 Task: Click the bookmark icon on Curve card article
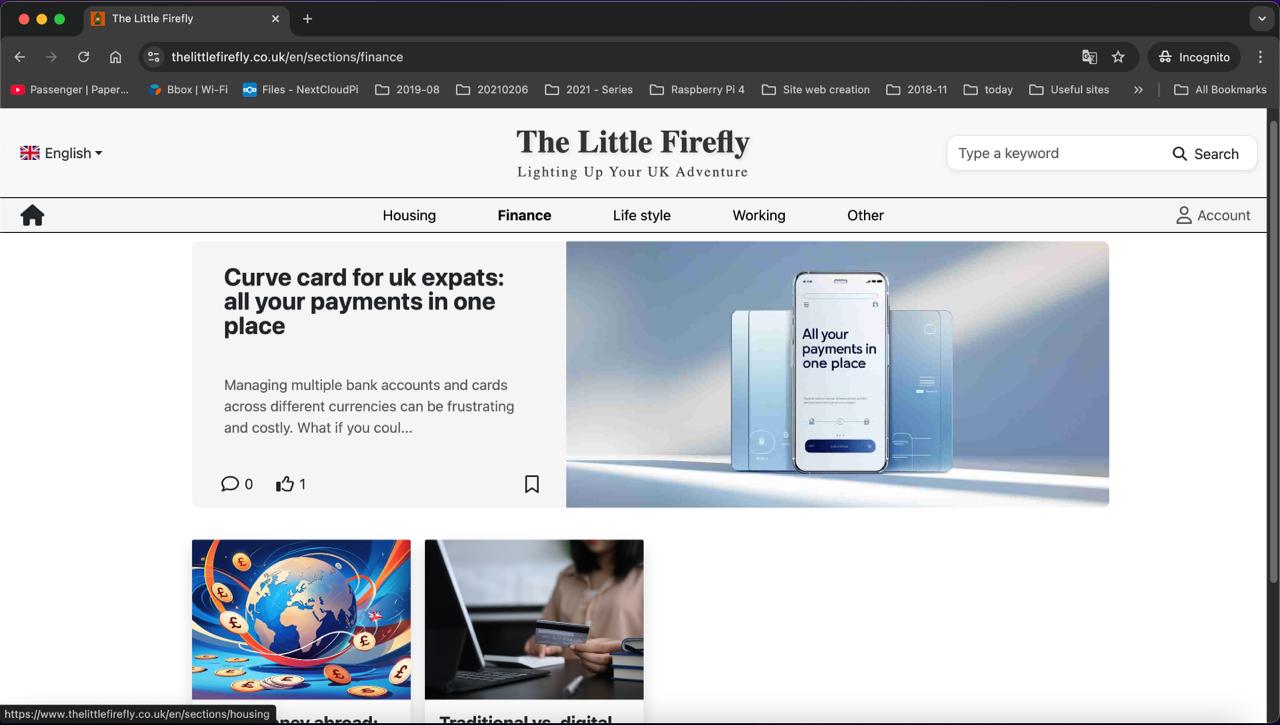(x=532, y=484)
